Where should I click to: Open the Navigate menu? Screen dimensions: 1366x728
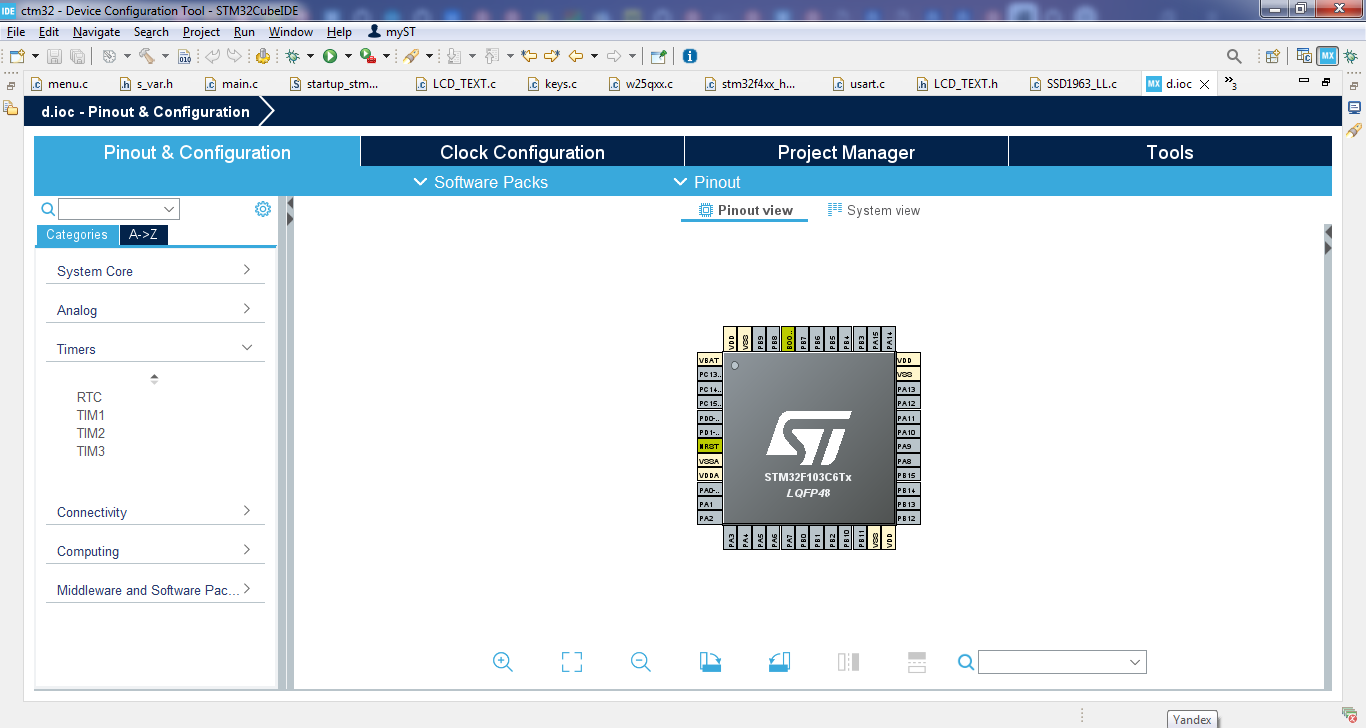(96, 32)
